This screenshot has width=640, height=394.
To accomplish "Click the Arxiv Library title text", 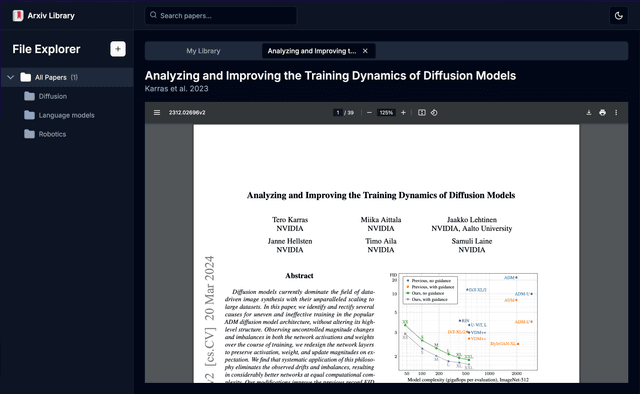I will click(51, 16).
